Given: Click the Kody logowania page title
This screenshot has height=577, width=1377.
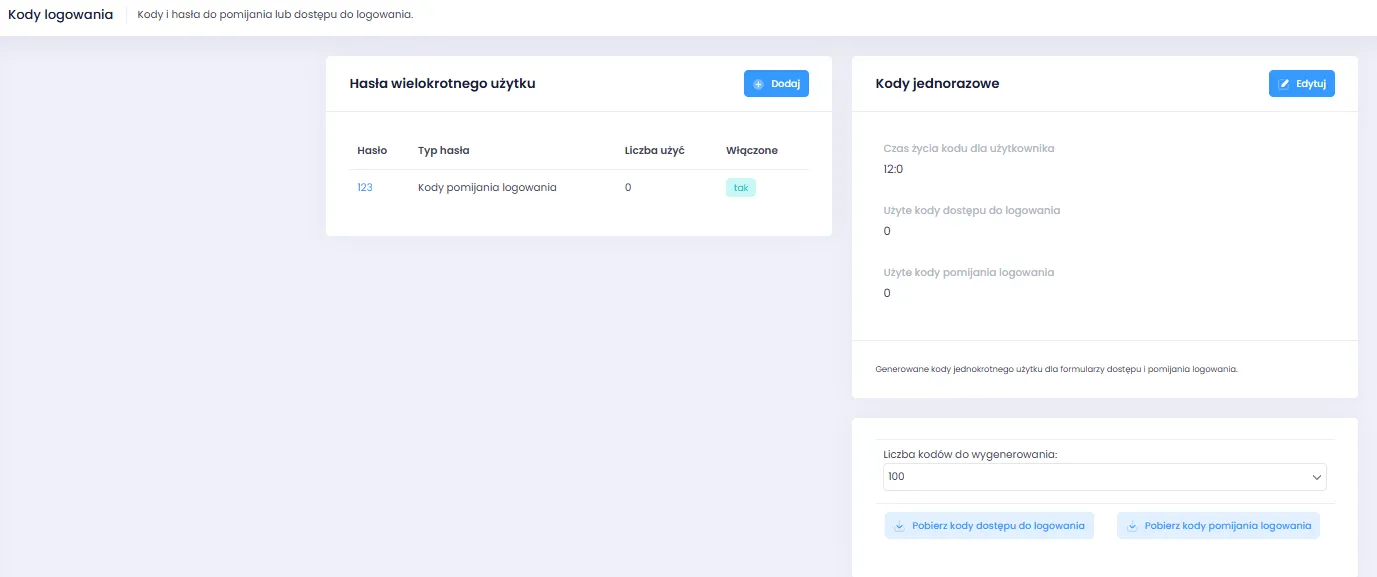Looking at the screenshot, I should (60, 15).
